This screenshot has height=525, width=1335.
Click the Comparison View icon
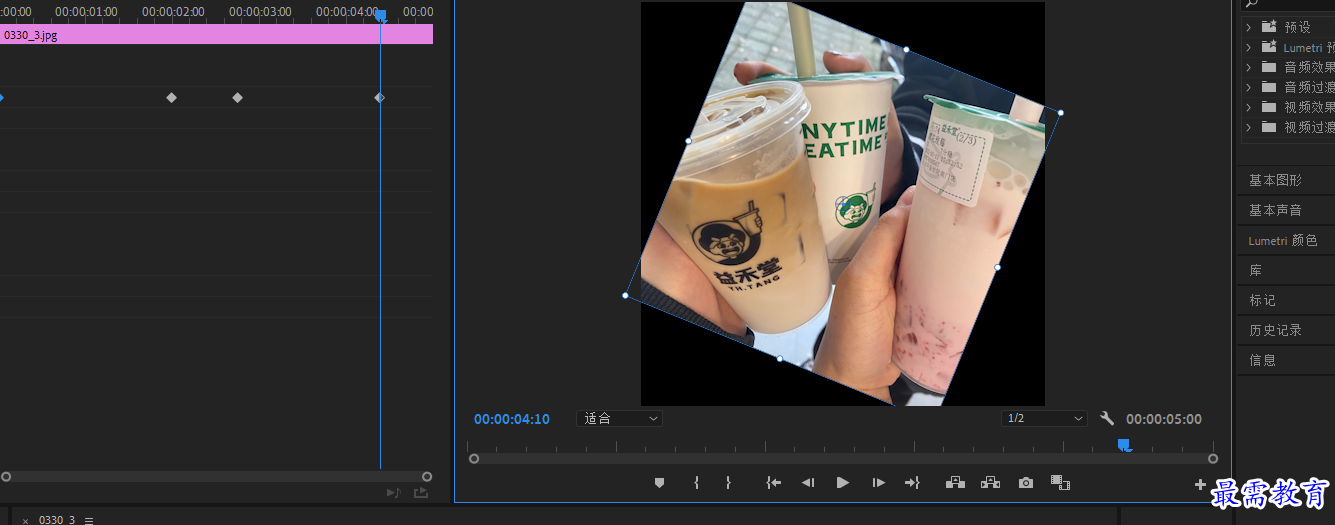[x=1060, y=482]
